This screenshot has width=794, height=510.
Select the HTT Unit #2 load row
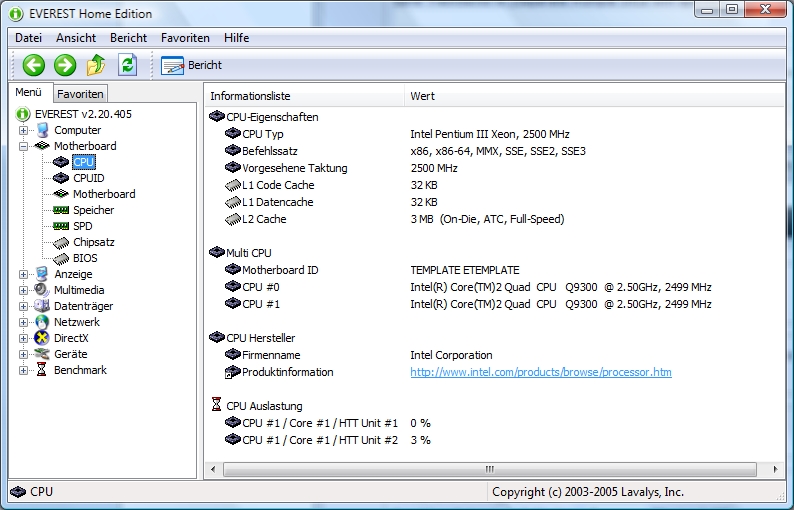pos(494,440)
